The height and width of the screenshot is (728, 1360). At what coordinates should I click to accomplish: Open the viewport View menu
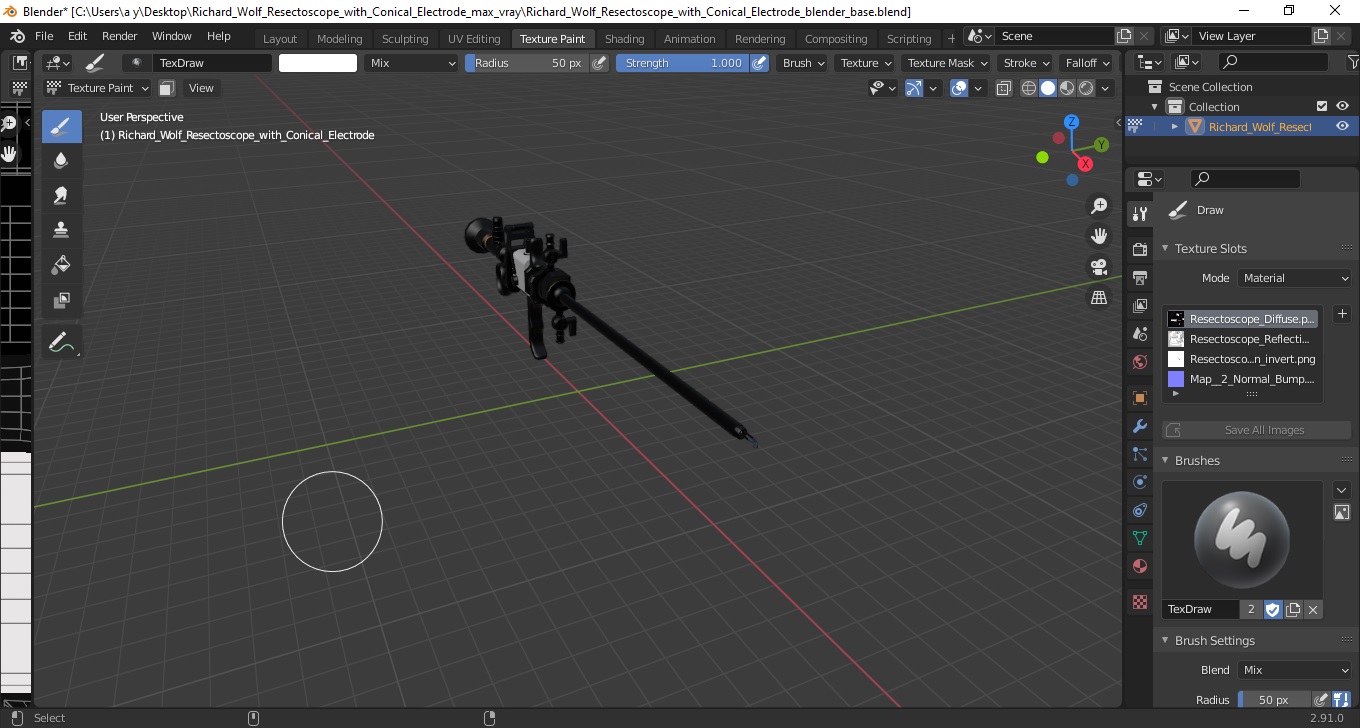click(x=201, y=88)
